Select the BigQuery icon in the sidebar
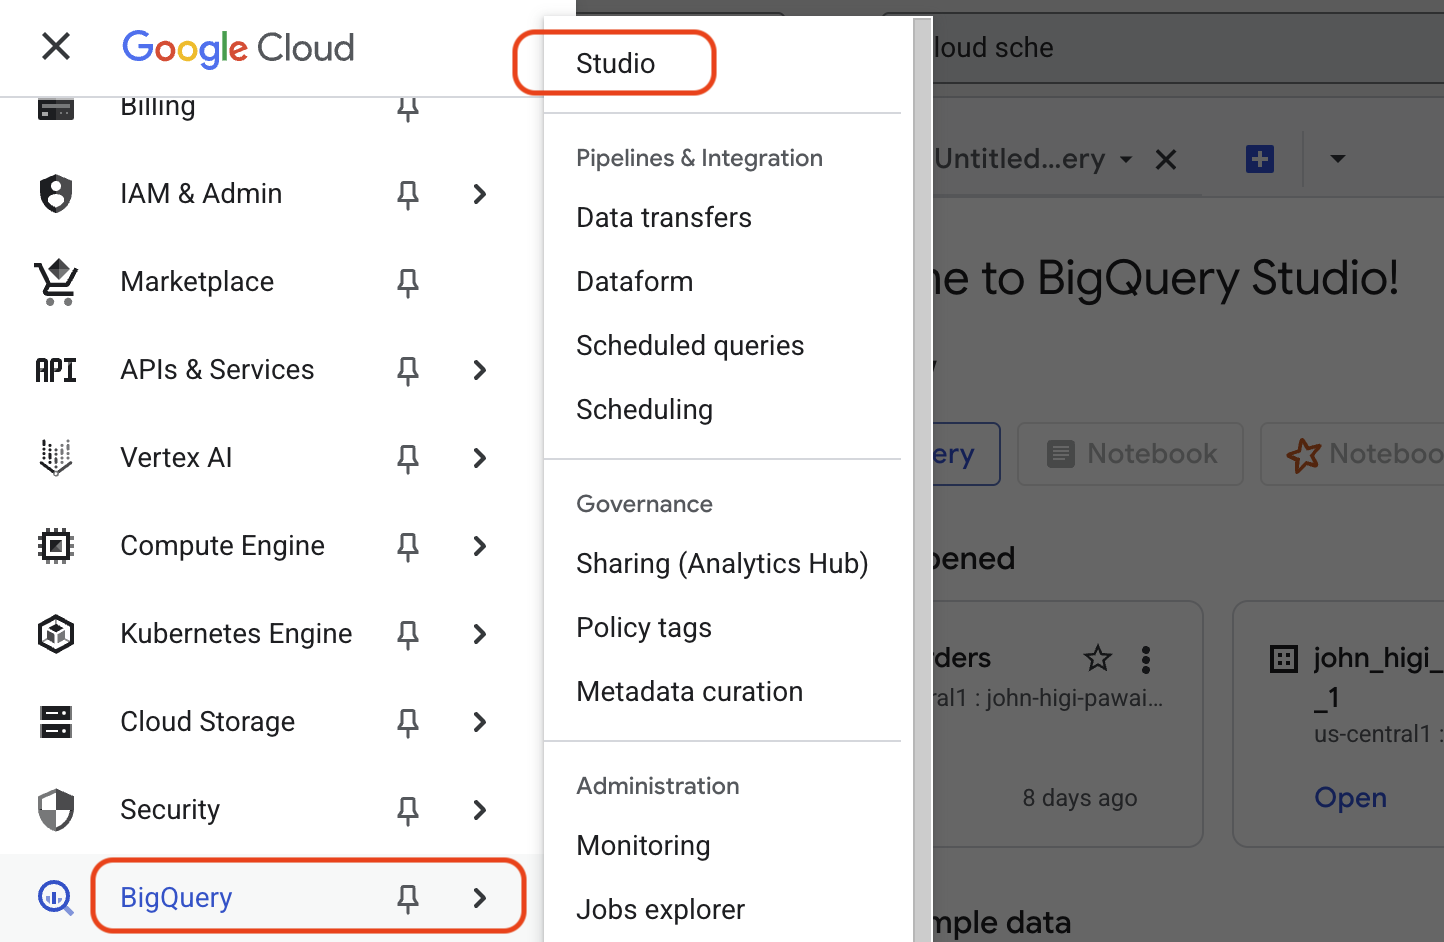The height and width of the screenshot is (942, 1444). (55, 897)
